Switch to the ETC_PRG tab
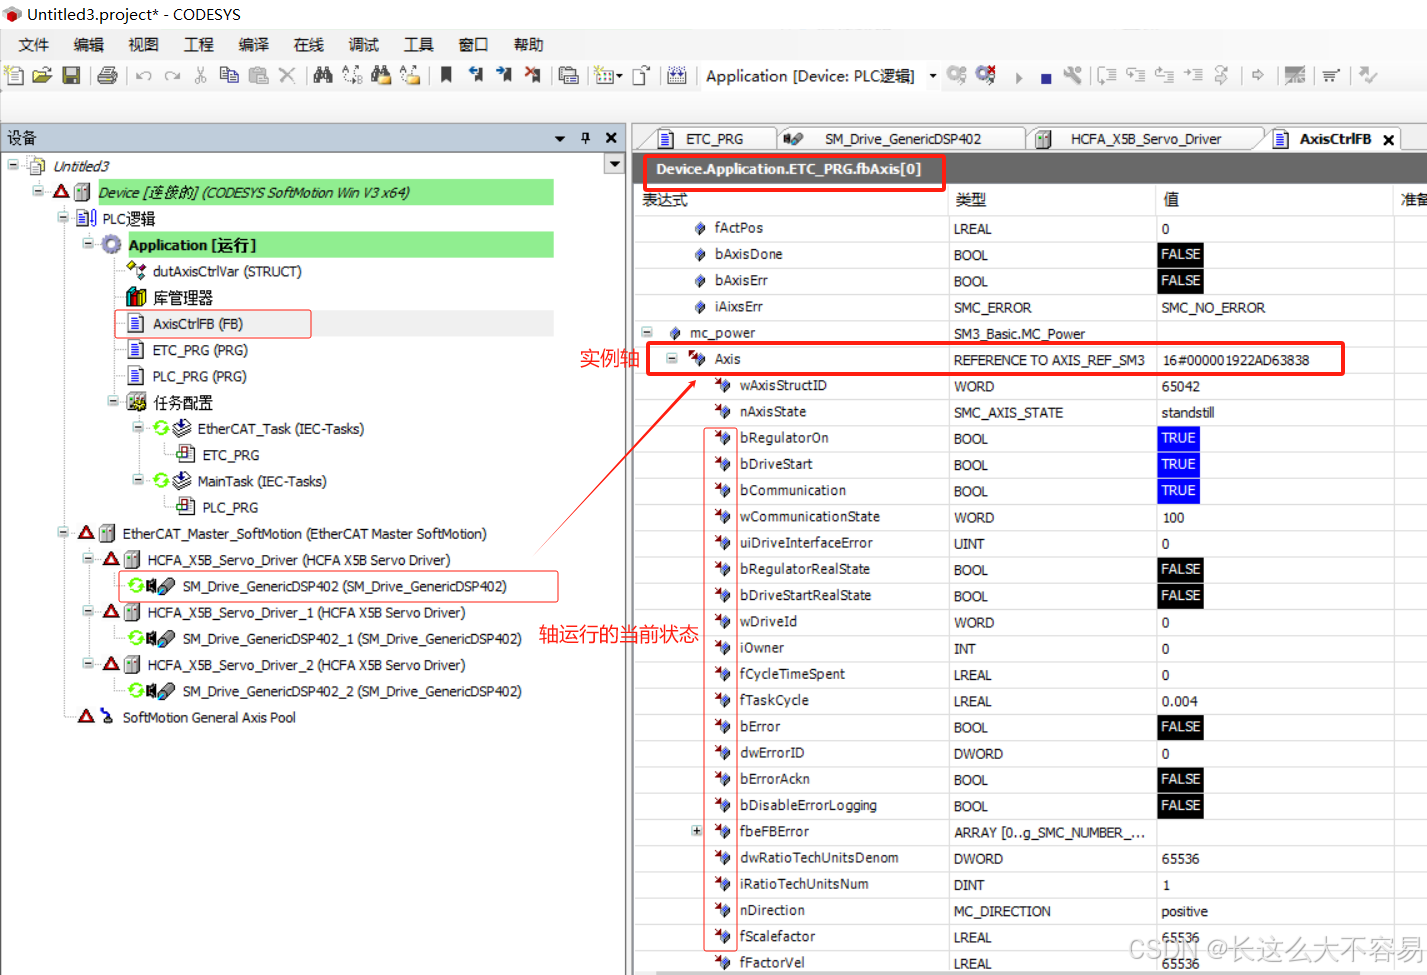The width and height of the screenshot is (1427, 975). 714,139
